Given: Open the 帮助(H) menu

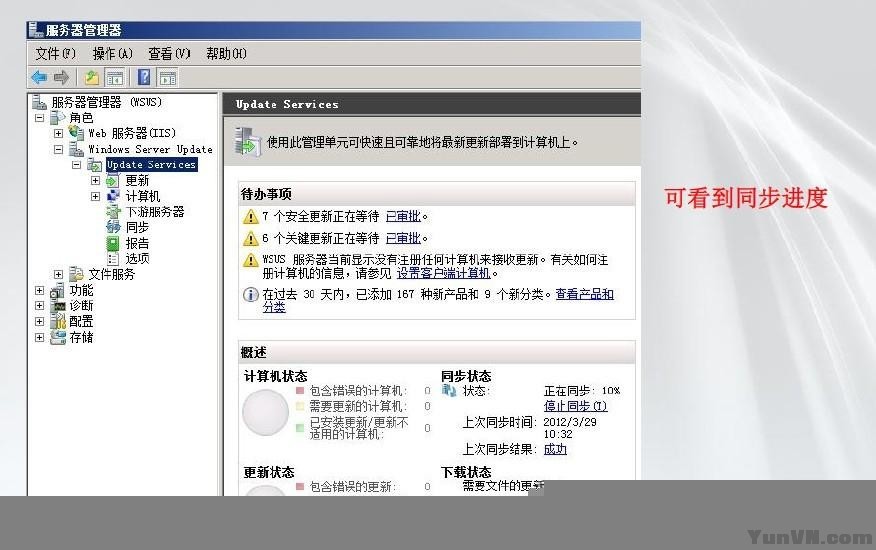Looking at the screenshot, I should point(226,54).
